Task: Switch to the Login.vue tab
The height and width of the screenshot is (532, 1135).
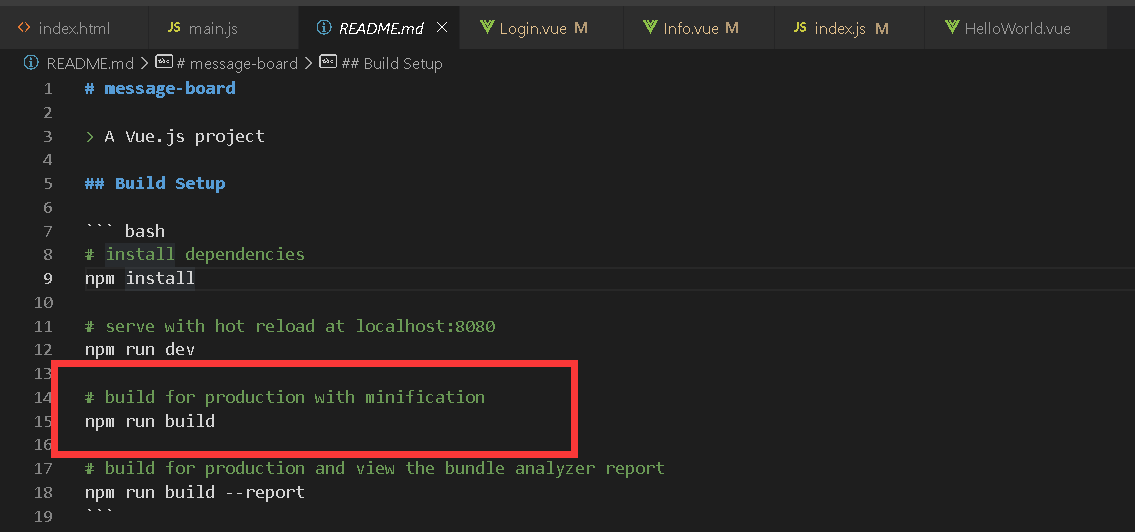Action: pyautogui.click(x=541, y=28)
